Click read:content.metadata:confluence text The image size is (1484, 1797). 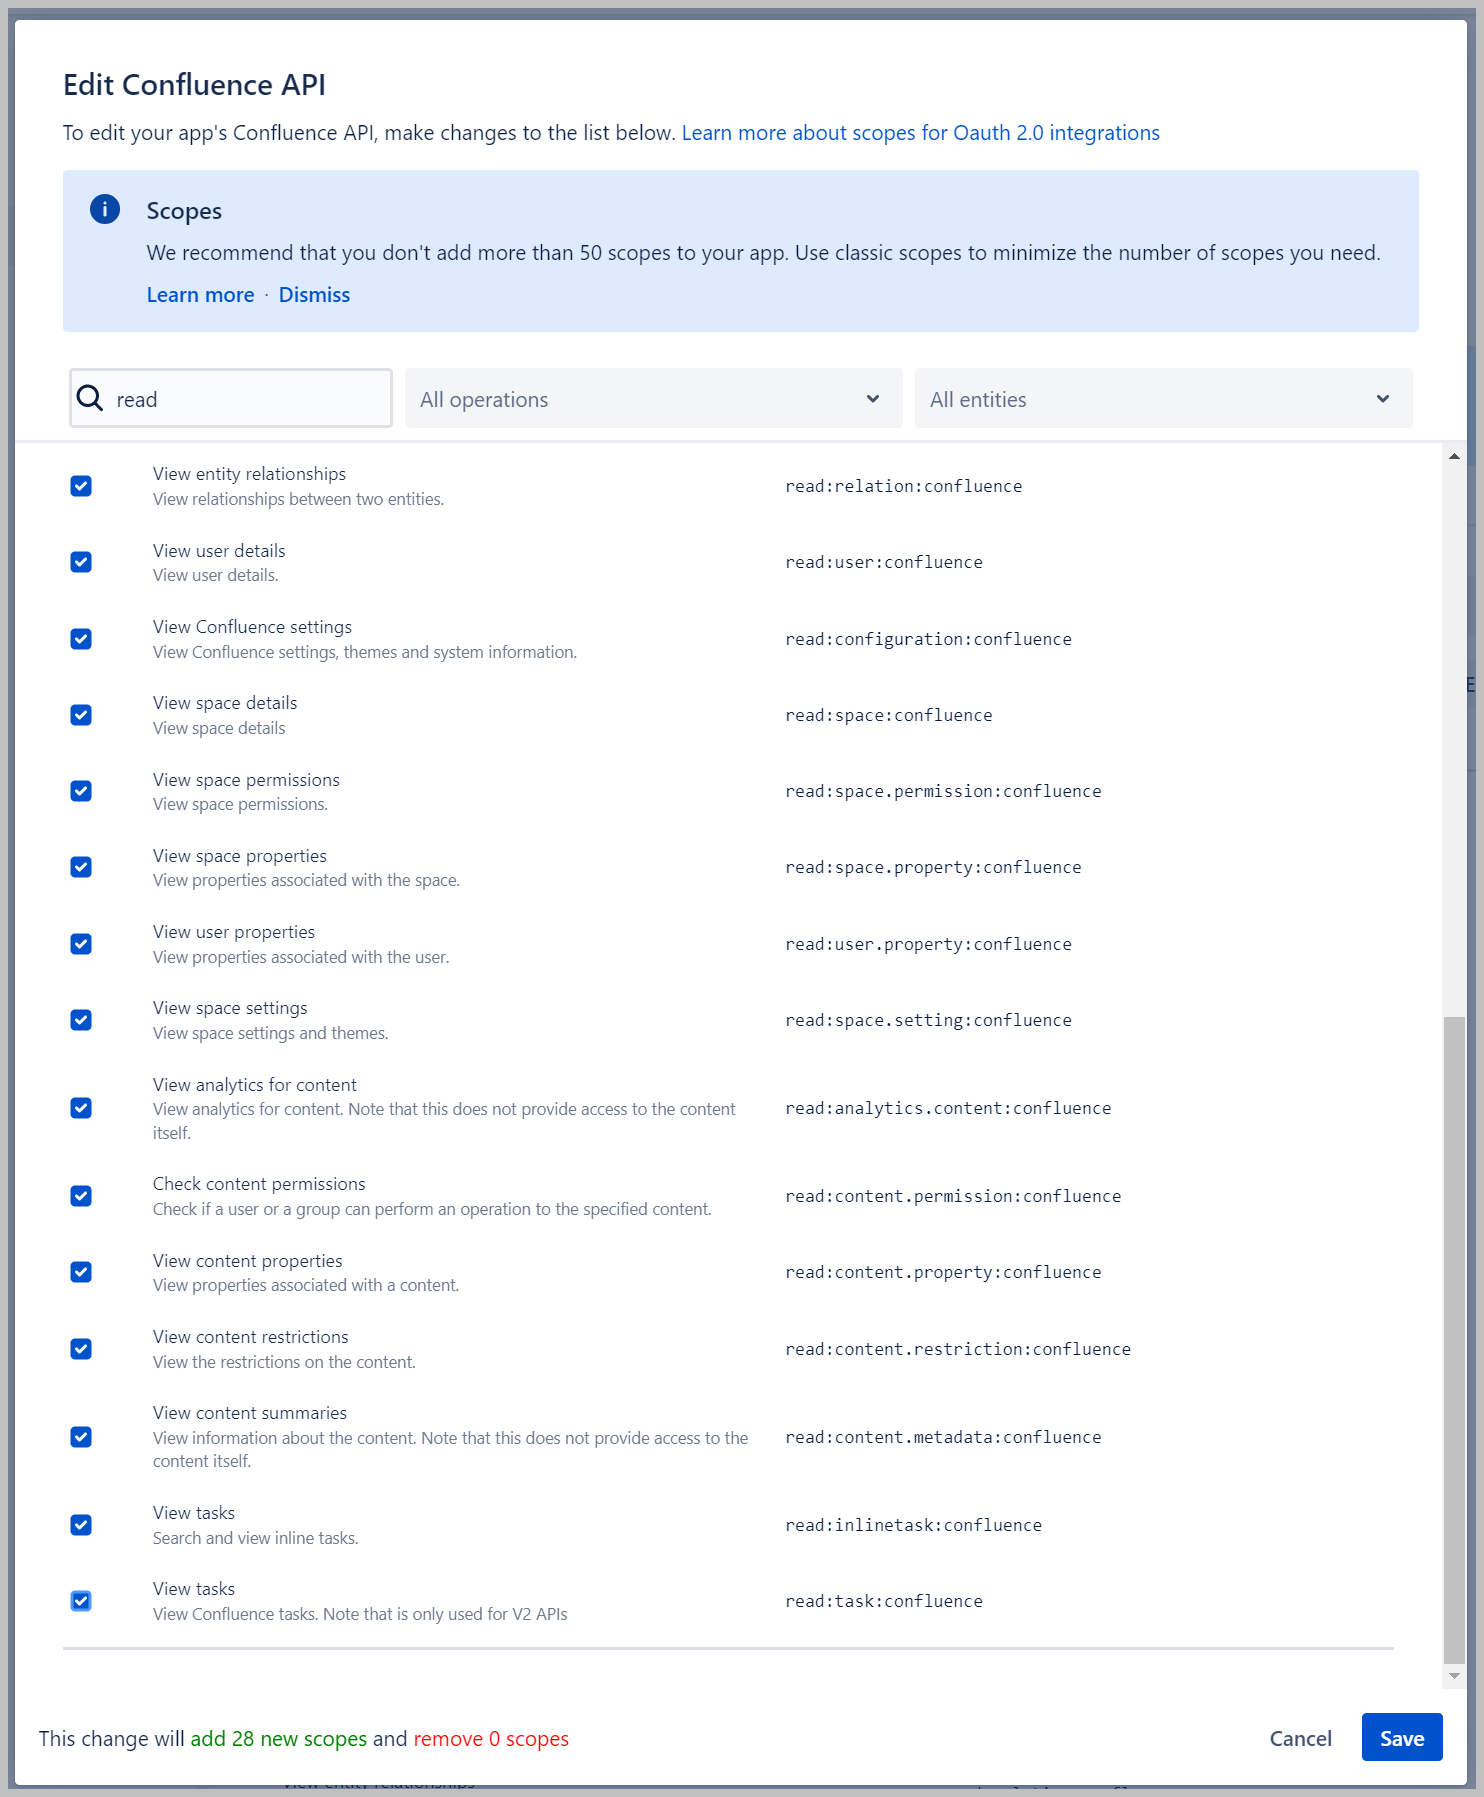(943, 1437)
